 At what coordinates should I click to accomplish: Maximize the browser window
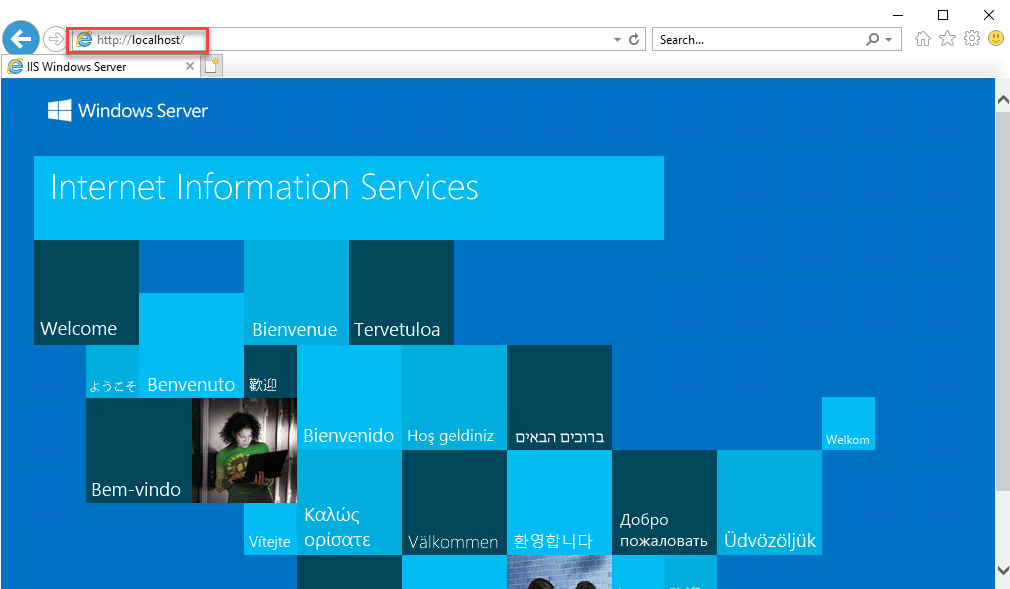pos(943,15)
